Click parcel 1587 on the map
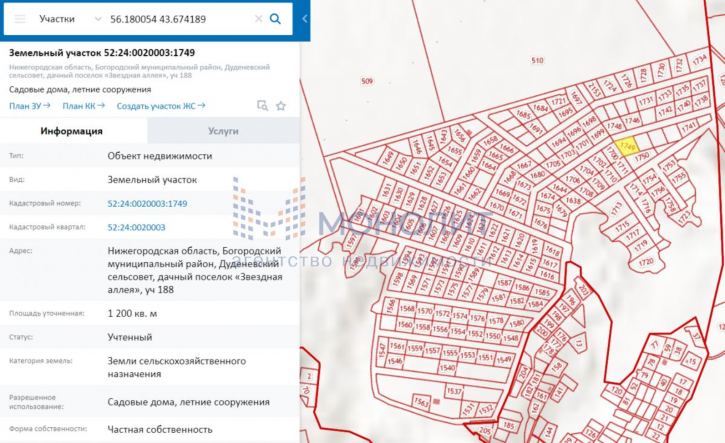The width and height of the screenshot is (725, 443). [x=504, y=283]
